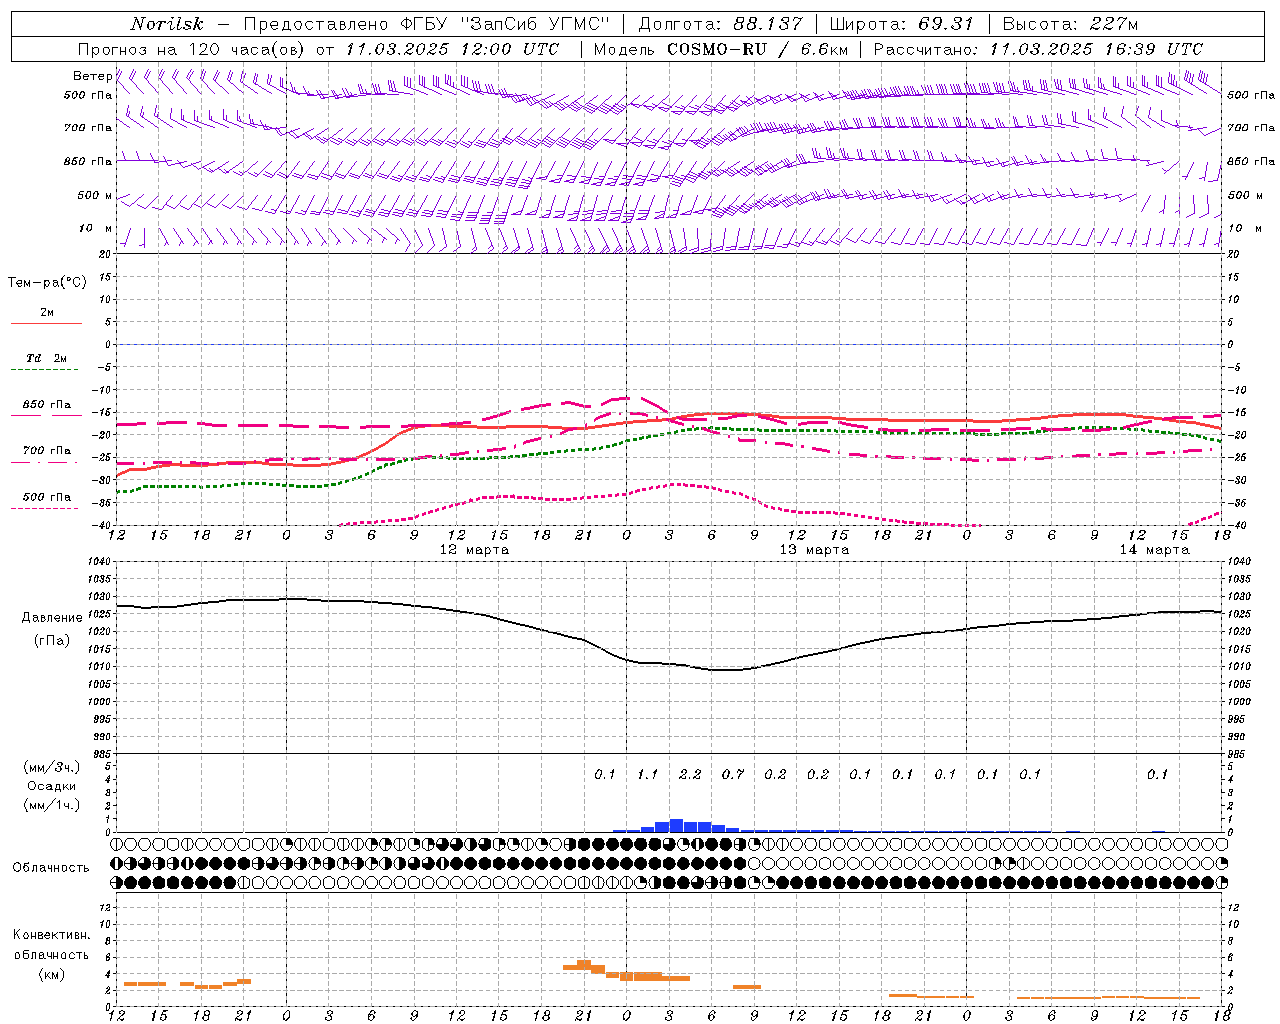Click the 'Прогноз на 120 часа(ов)' forecast text
The image size is (1280, 1024).
click(192, 49)
